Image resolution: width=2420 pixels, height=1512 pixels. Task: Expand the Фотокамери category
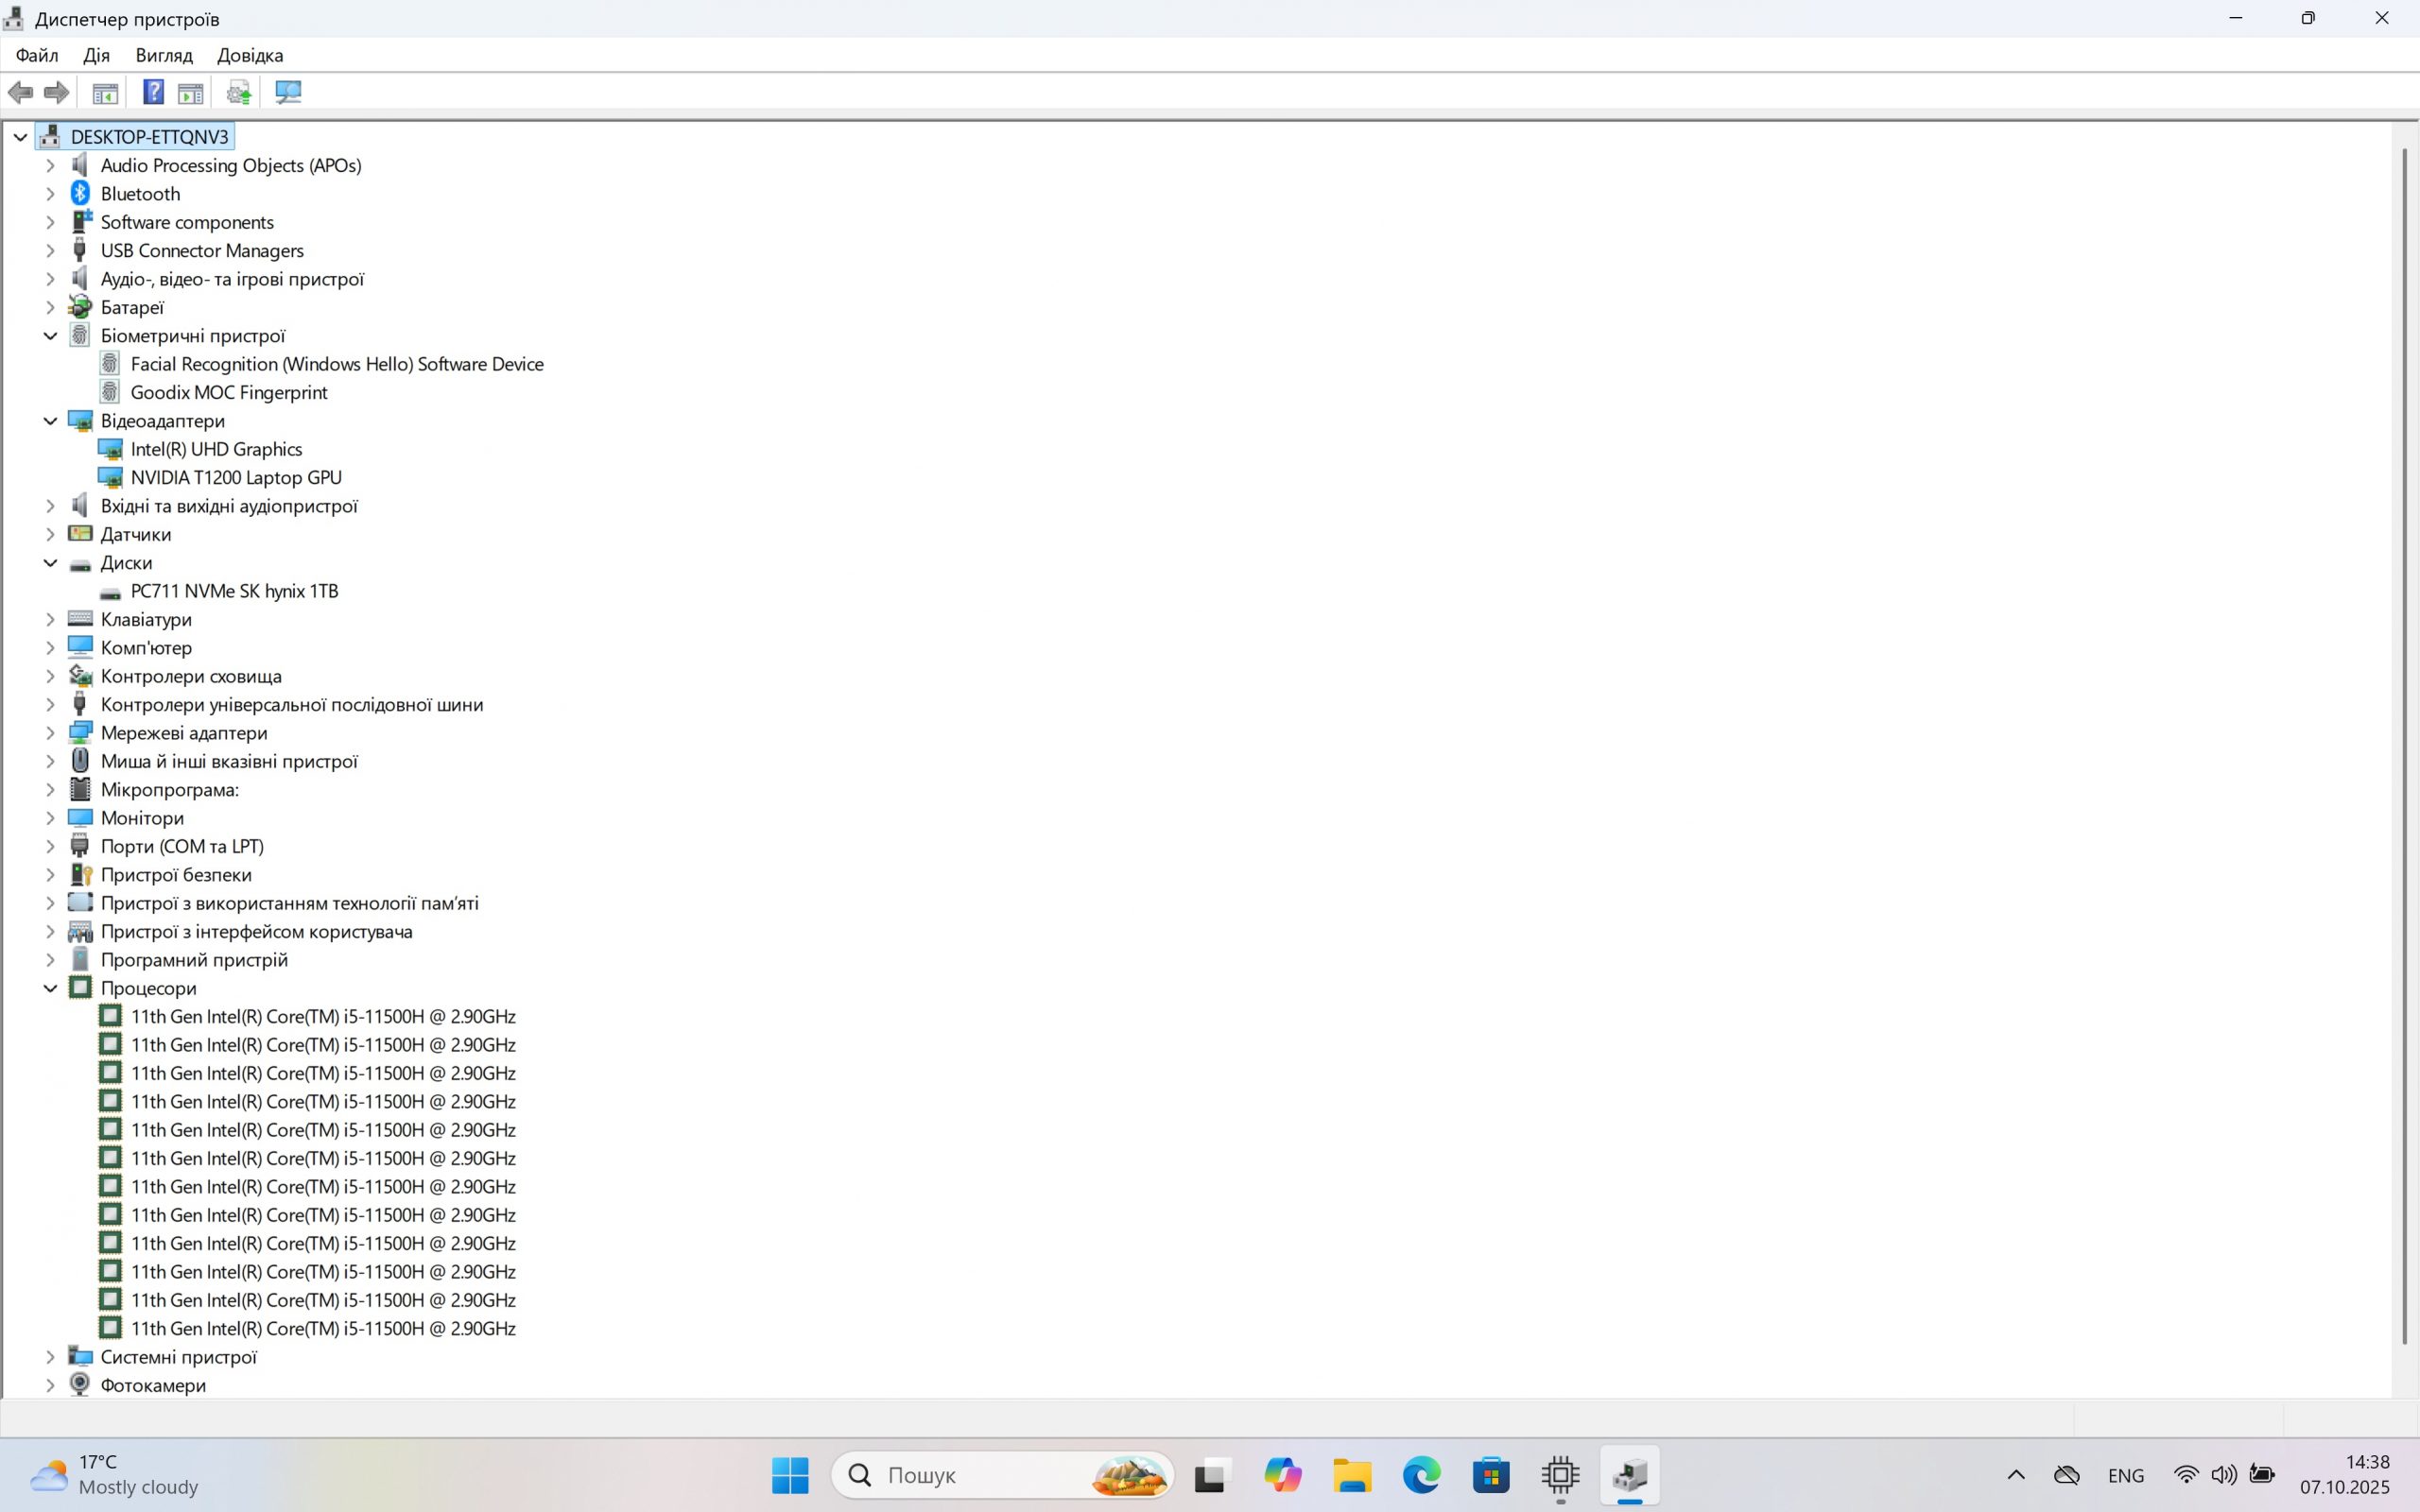click(x=50, y=1385)
